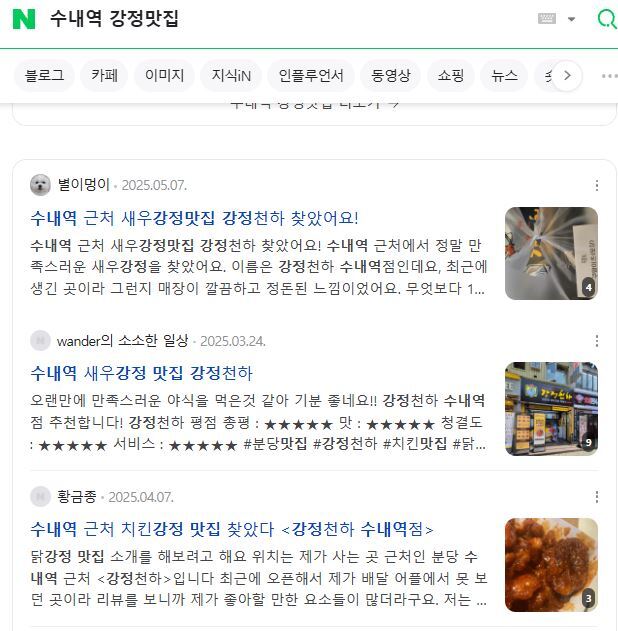This screenshot has width=618, height=631.
Task: Open the three-dot menu at the tab bar's end
Action: pyautogui.click(x=609, y=76)
